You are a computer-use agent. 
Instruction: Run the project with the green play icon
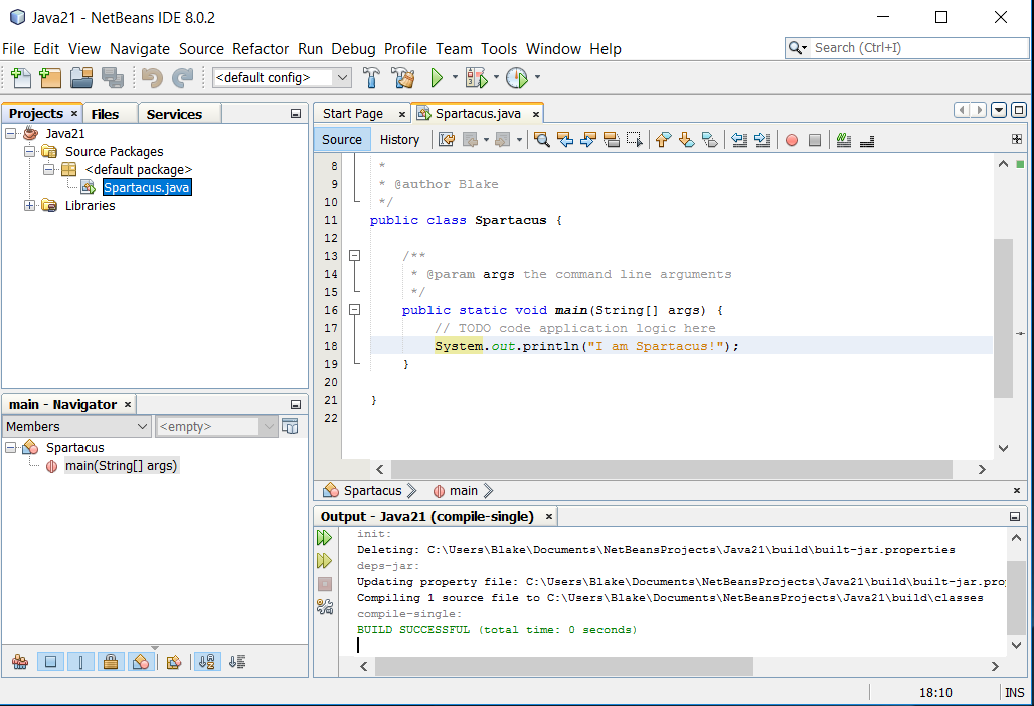[437, 77]
